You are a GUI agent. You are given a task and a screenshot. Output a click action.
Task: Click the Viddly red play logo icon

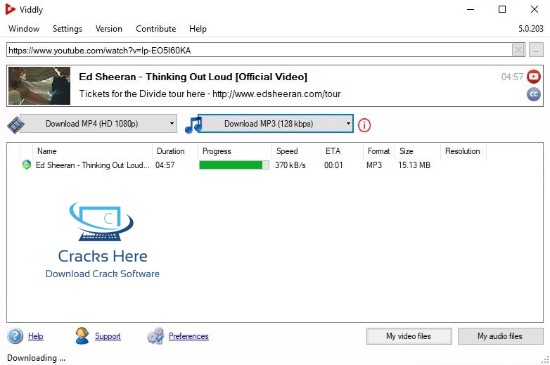pyautogui.click(x=10, y=9)
